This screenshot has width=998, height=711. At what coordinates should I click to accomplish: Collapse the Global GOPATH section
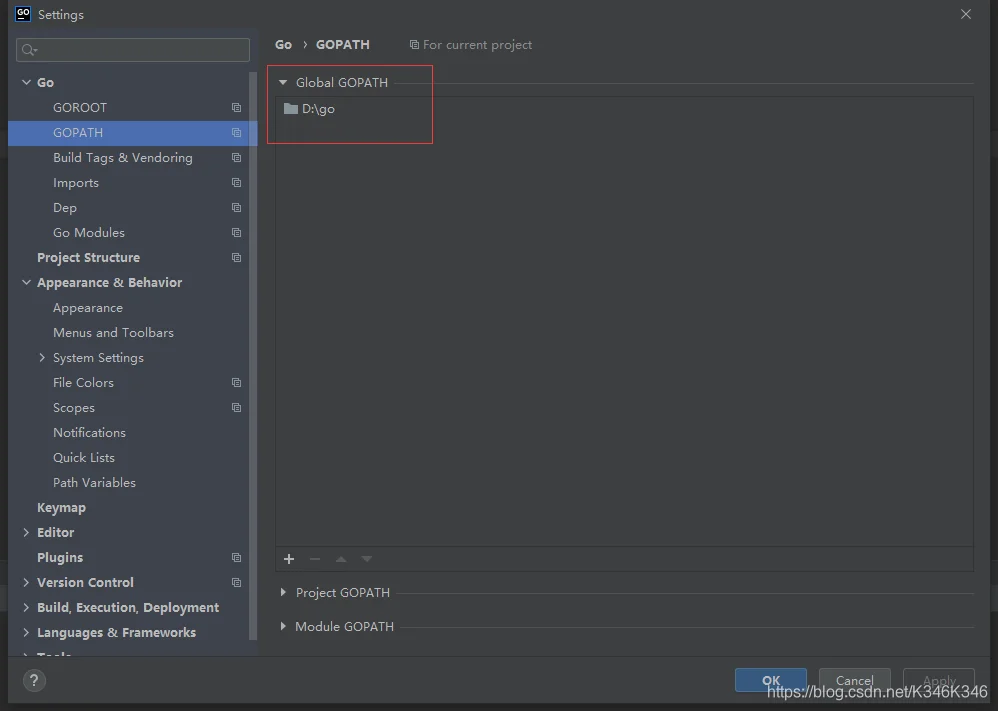pos(283,83)
